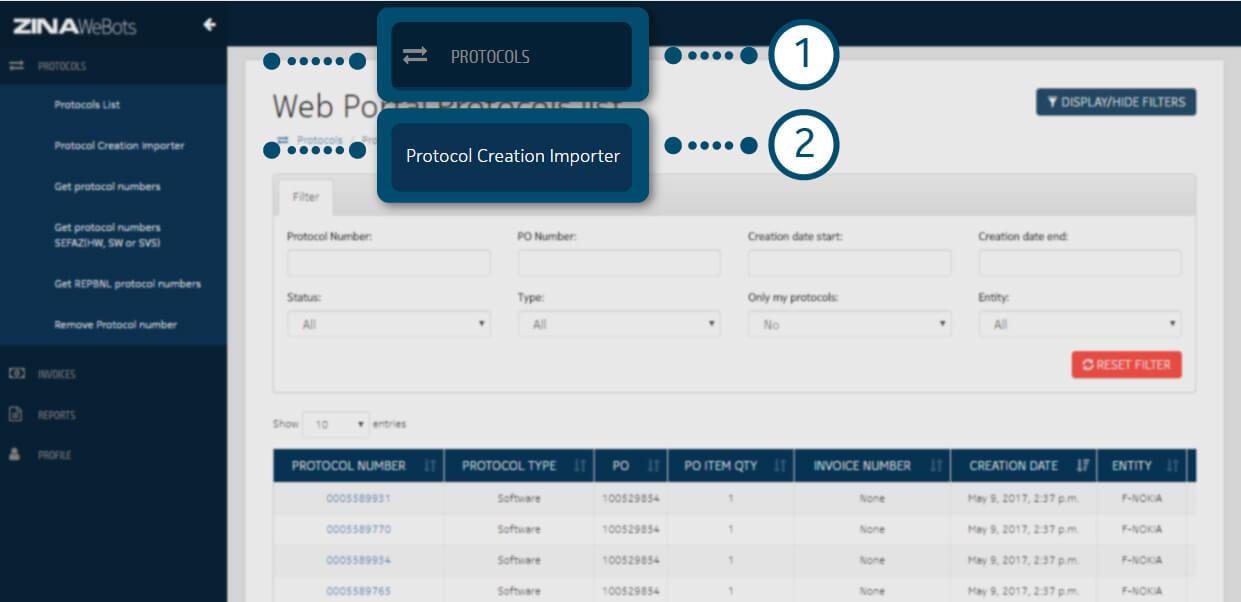Click the Display/Hide Filters button
This screenshot has width=1241, height=602.
tap(1115, 102)
